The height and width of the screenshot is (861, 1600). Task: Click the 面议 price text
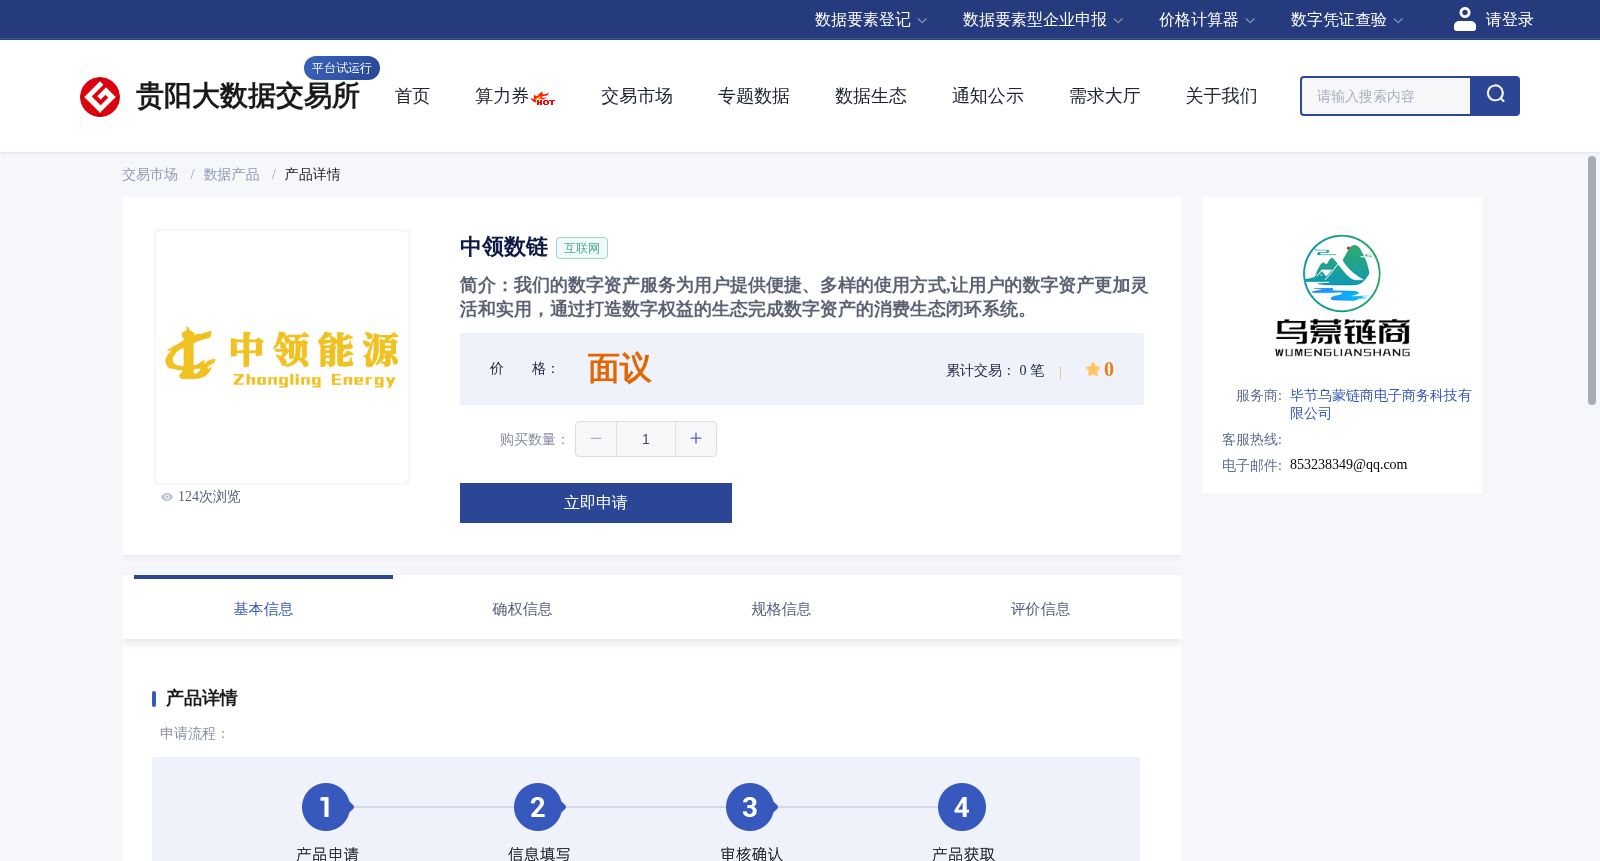click(x=619, y=369)
